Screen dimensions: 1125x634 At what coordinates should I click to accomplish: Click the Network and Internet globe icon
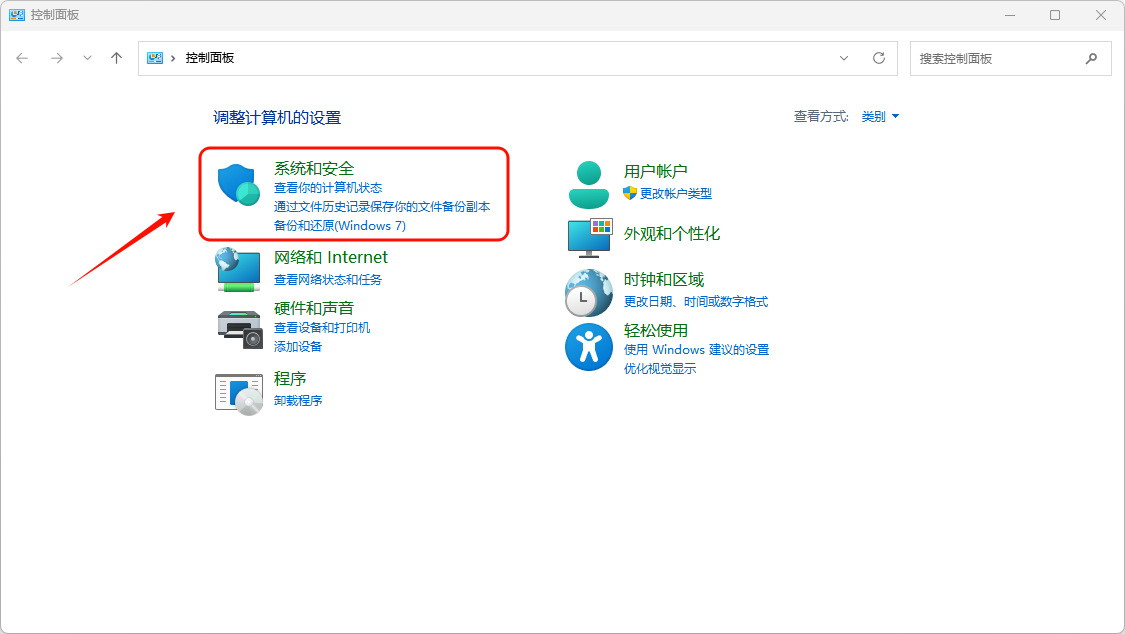238,269
